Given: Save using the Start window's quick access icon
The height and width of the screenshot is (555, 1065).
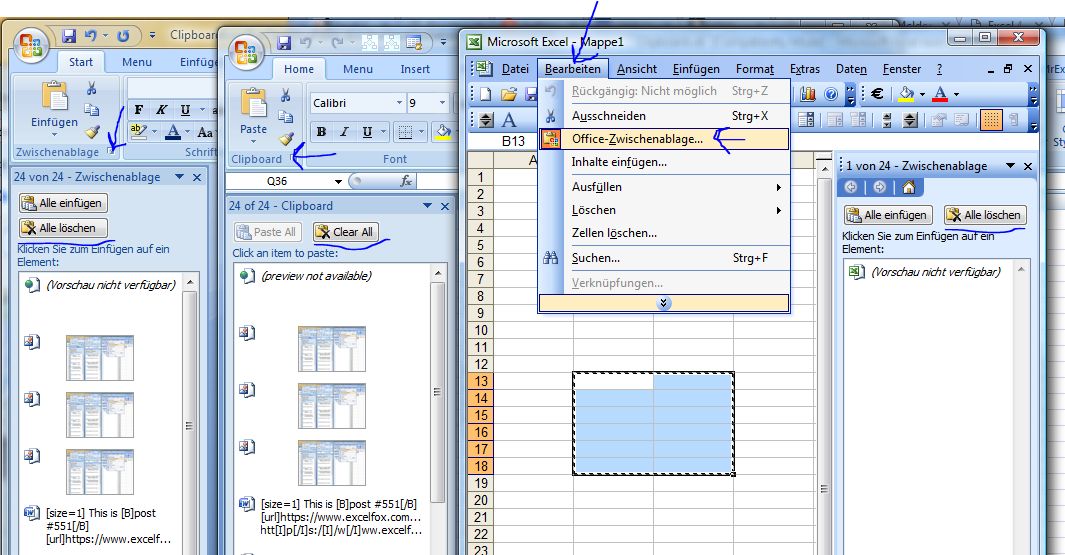Looking at the screenshot, I should tap(69, 35).
